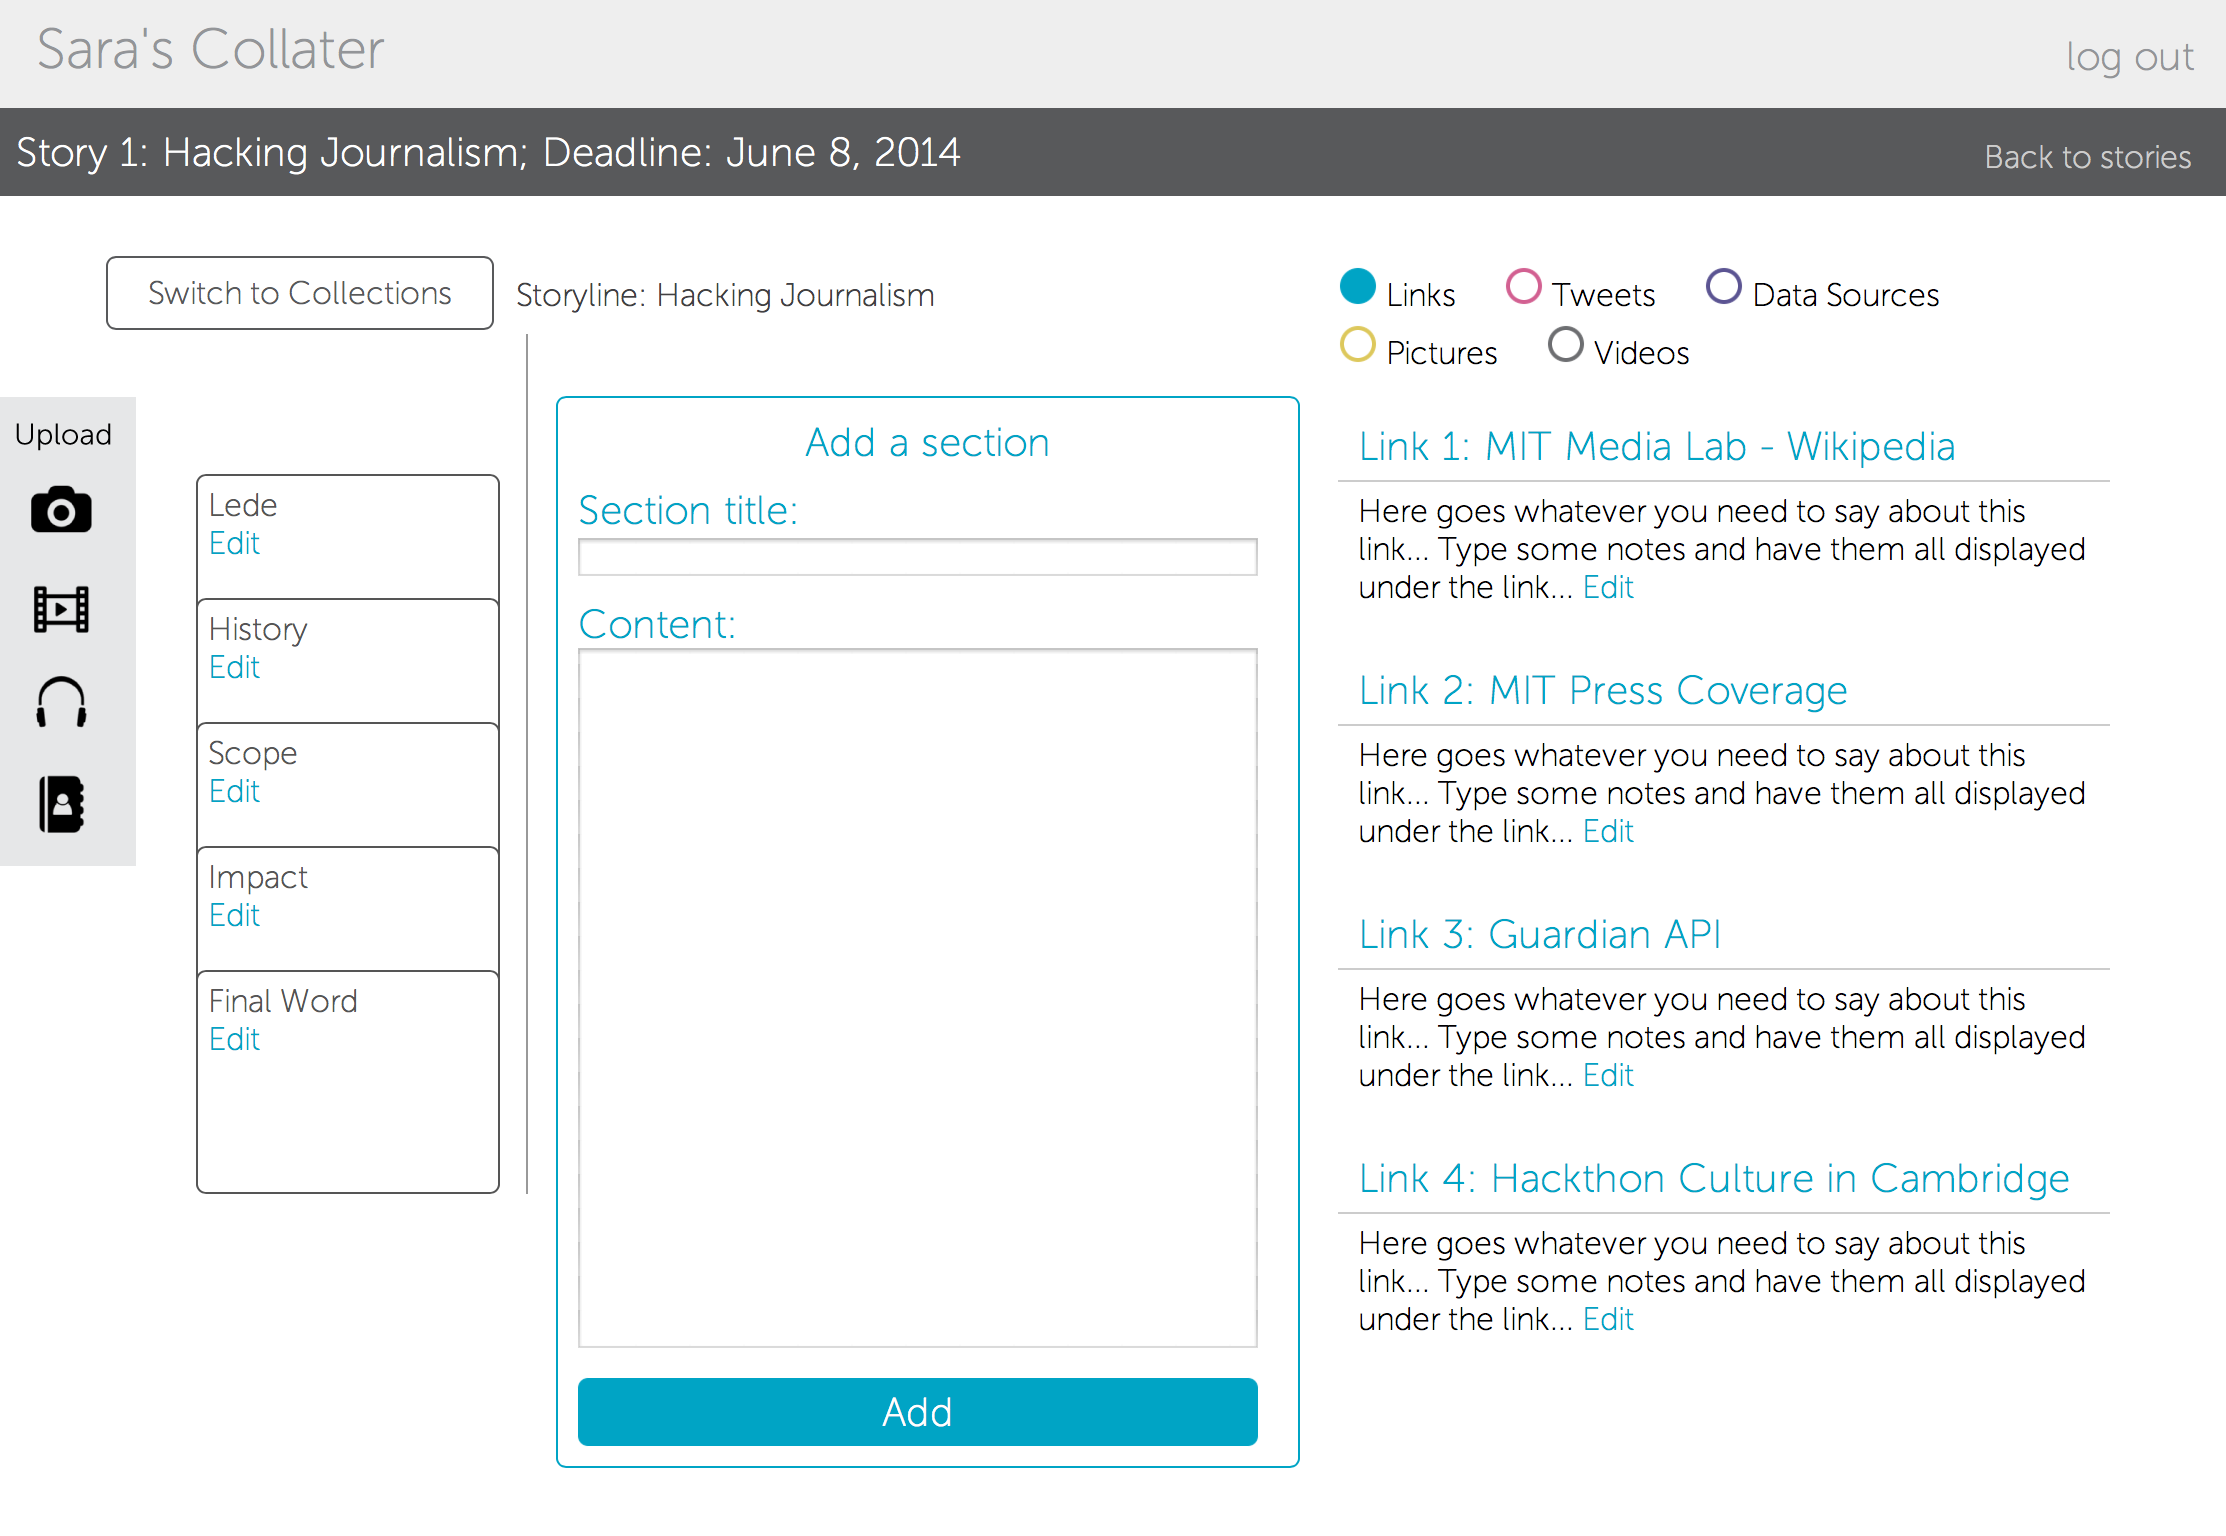Click the contacts address book icon
The image size is (2226, 1536).
(61, 804)
